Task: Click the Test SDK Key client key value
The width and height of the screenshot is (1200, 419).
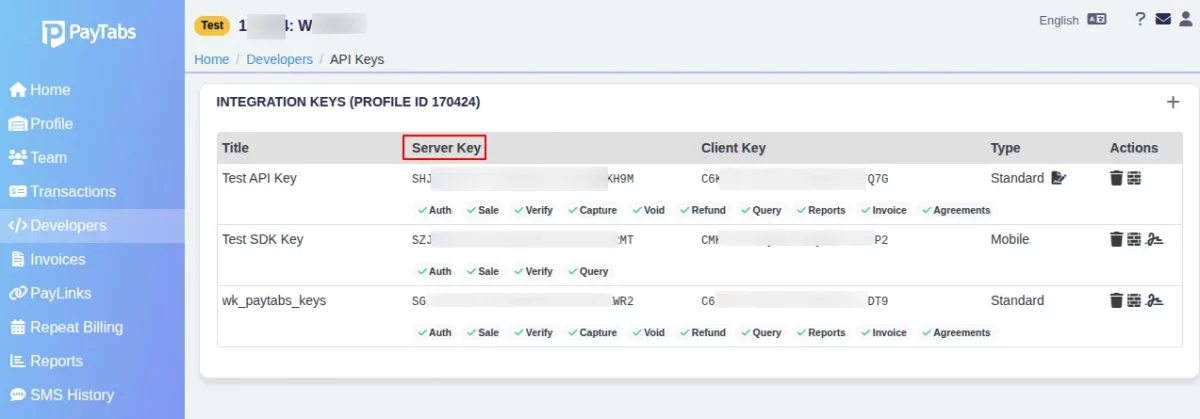Action: (795, 240)
